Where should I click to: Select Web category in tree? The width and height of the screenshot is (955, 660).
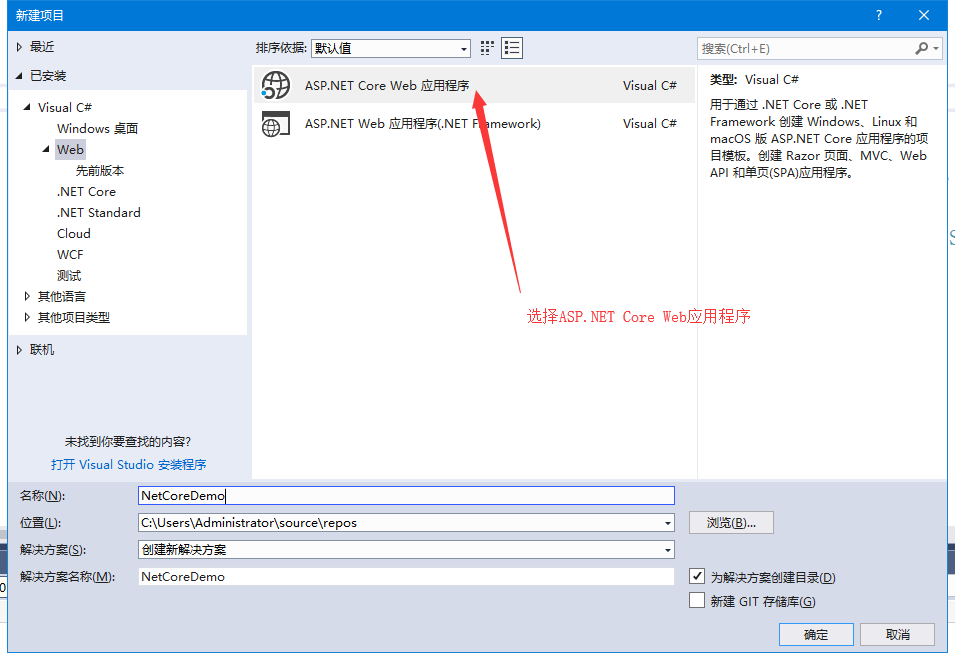click(70, 150)
